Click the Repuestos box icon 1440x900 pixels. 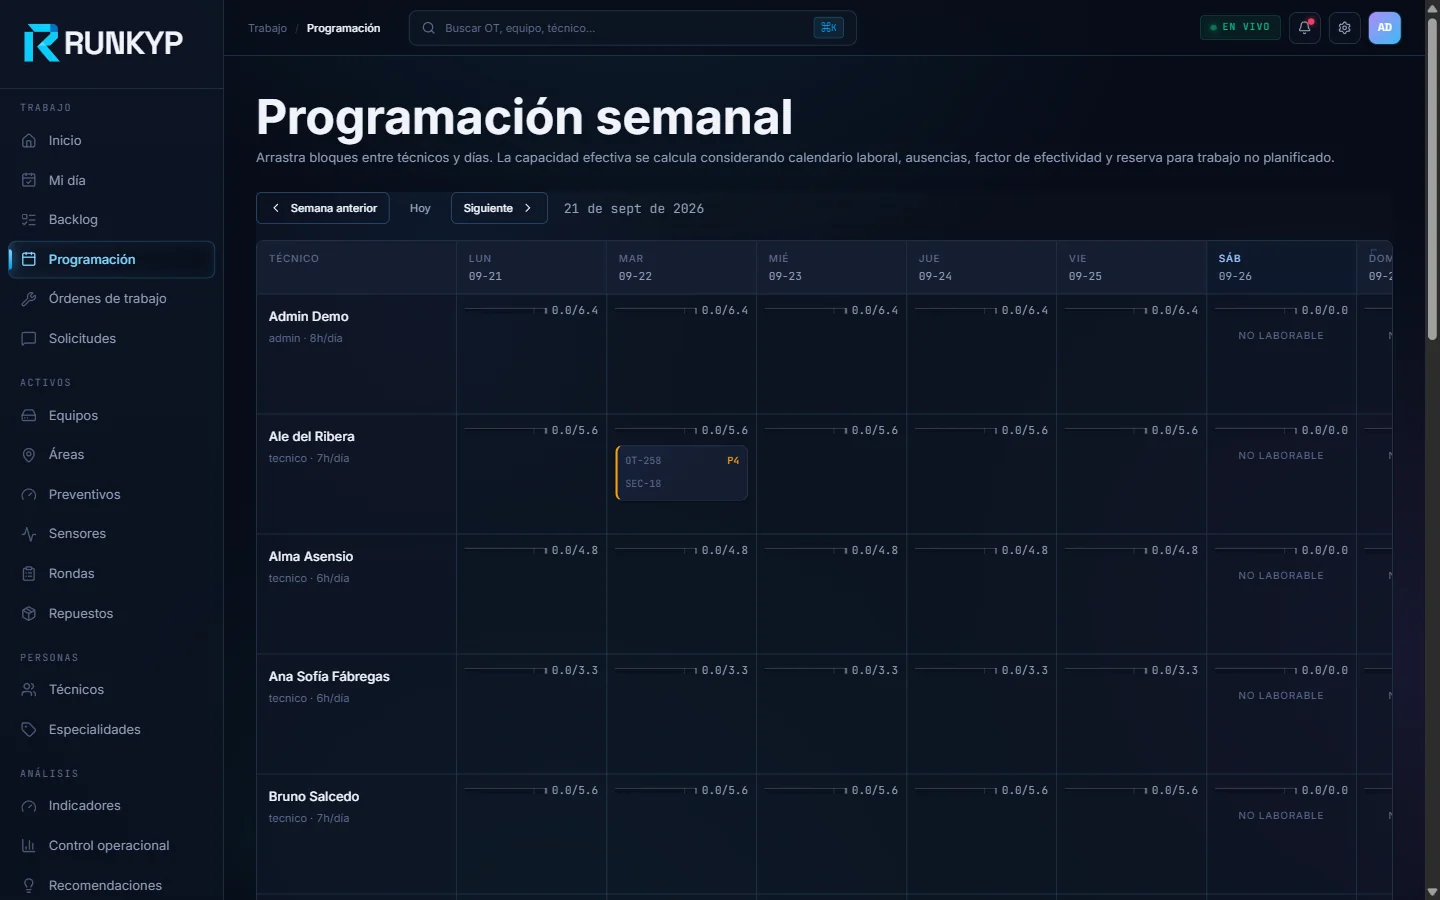[x=29, y=614]
